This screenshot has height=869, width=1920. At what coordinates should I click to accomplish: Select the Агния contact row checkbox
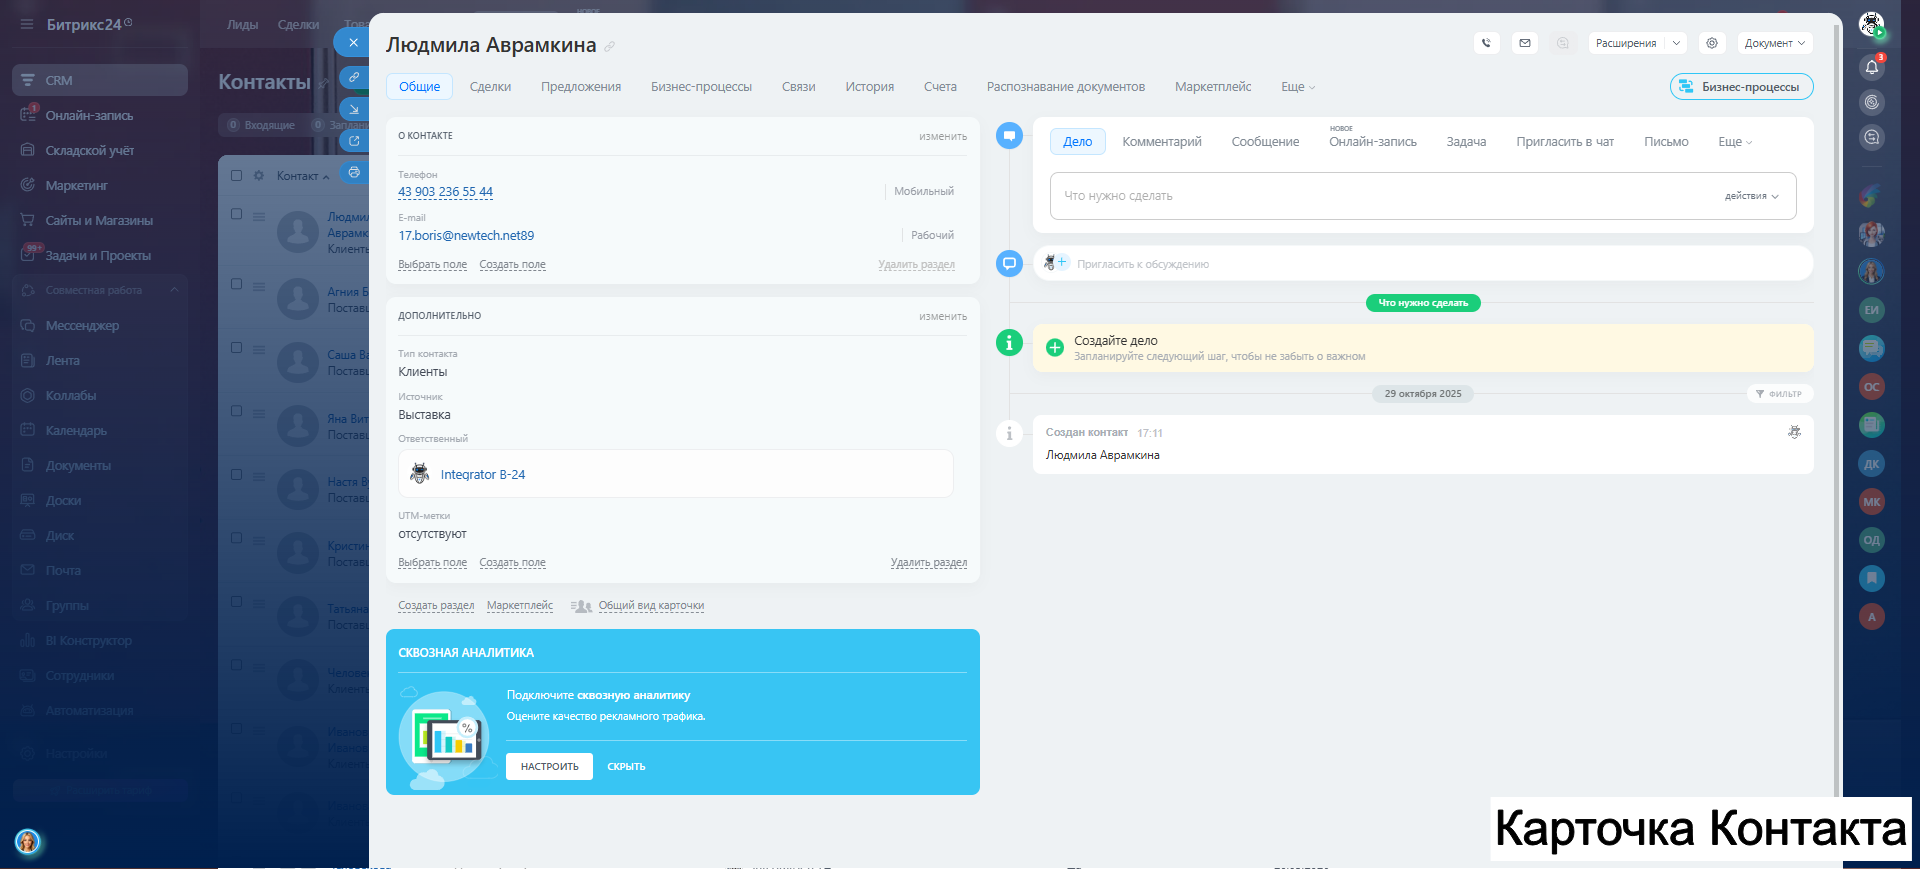tap(237, 284)
